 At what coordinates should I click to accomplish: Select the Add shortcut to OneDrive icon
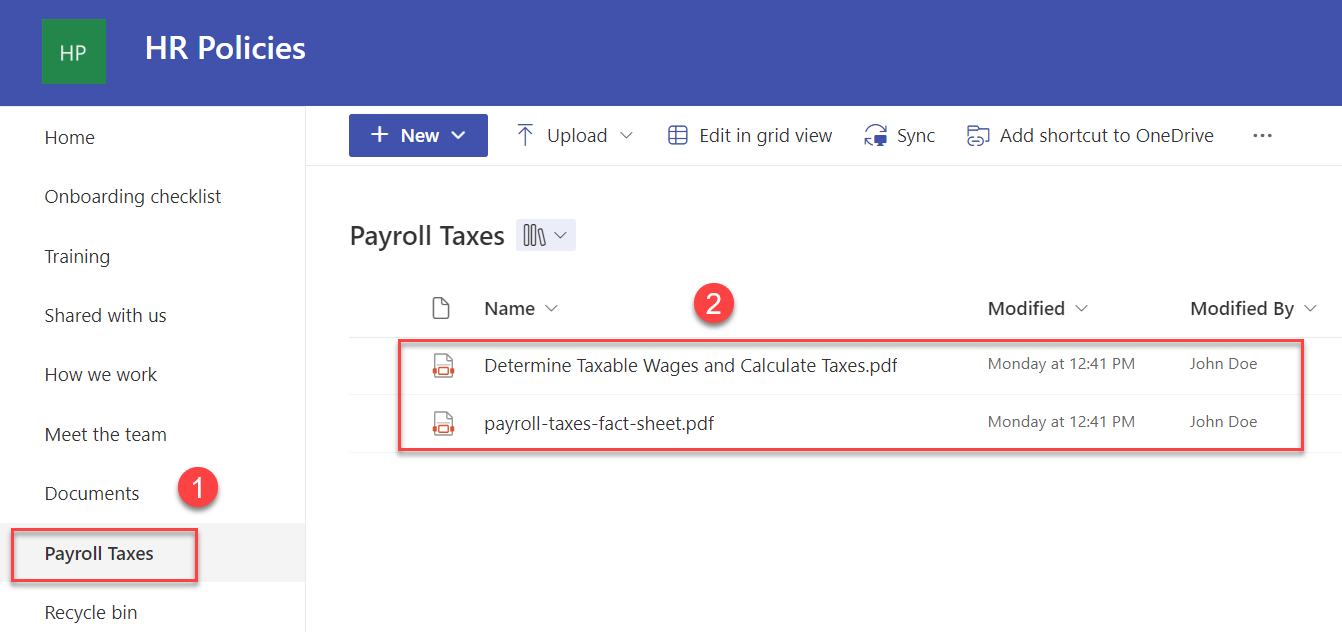[x=977, y=134]
